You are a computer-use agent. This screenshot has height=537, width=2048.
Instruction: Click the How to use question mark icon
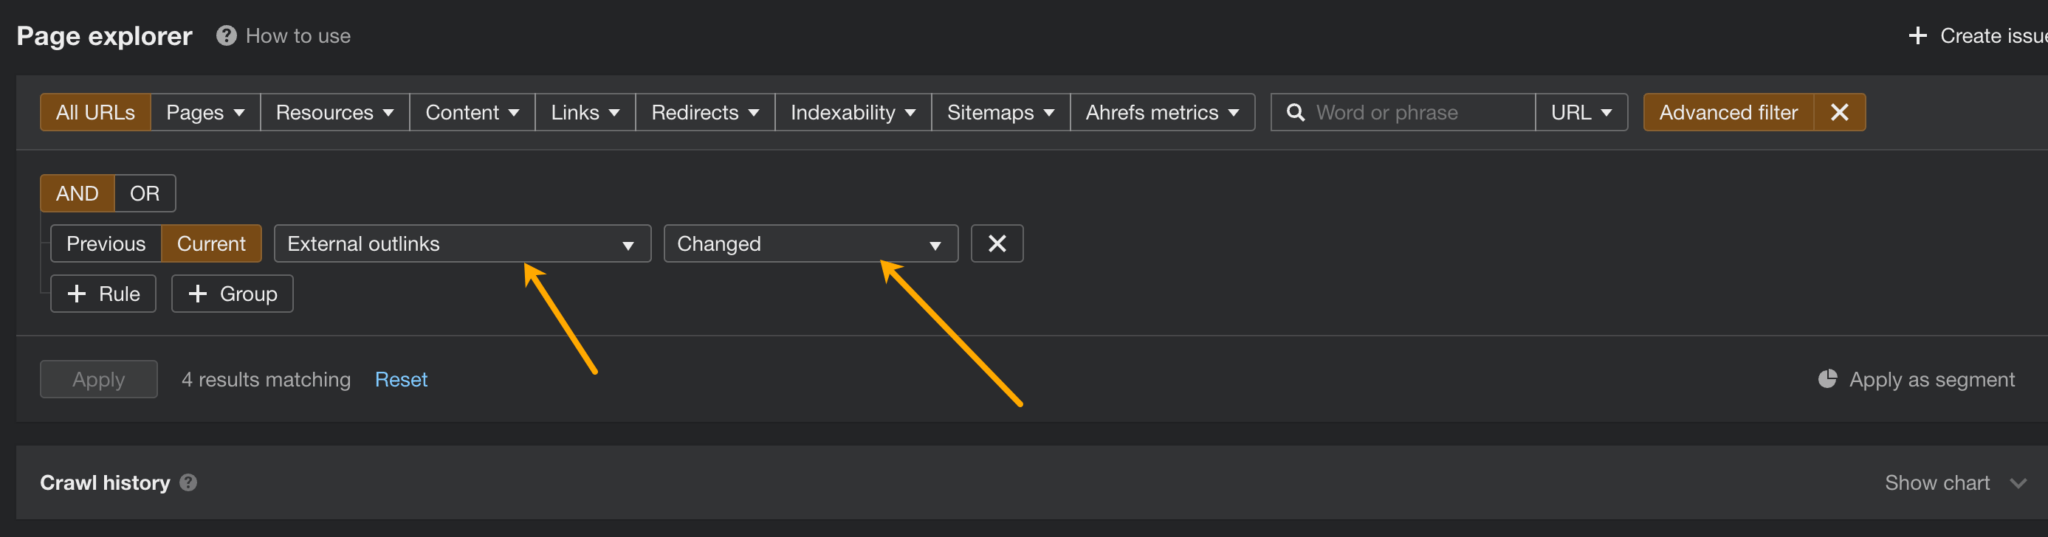pyautogui.click(x=227, y=36)
